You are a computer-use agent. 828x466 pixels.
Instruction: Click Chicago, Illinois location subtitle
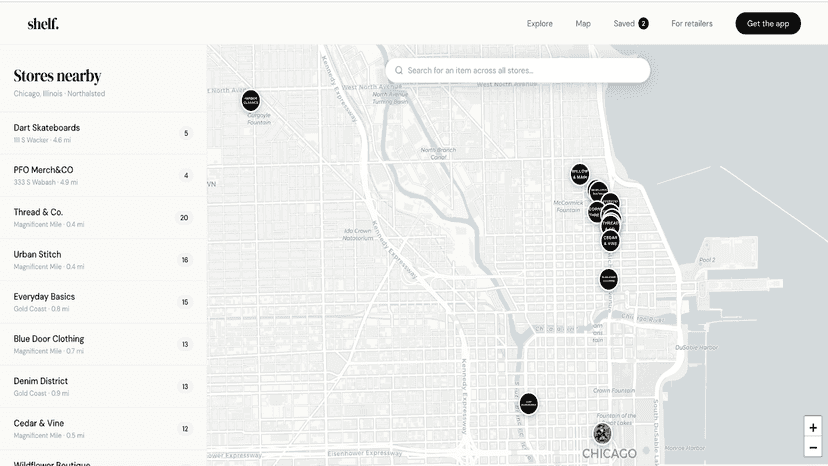pos(59,94)
